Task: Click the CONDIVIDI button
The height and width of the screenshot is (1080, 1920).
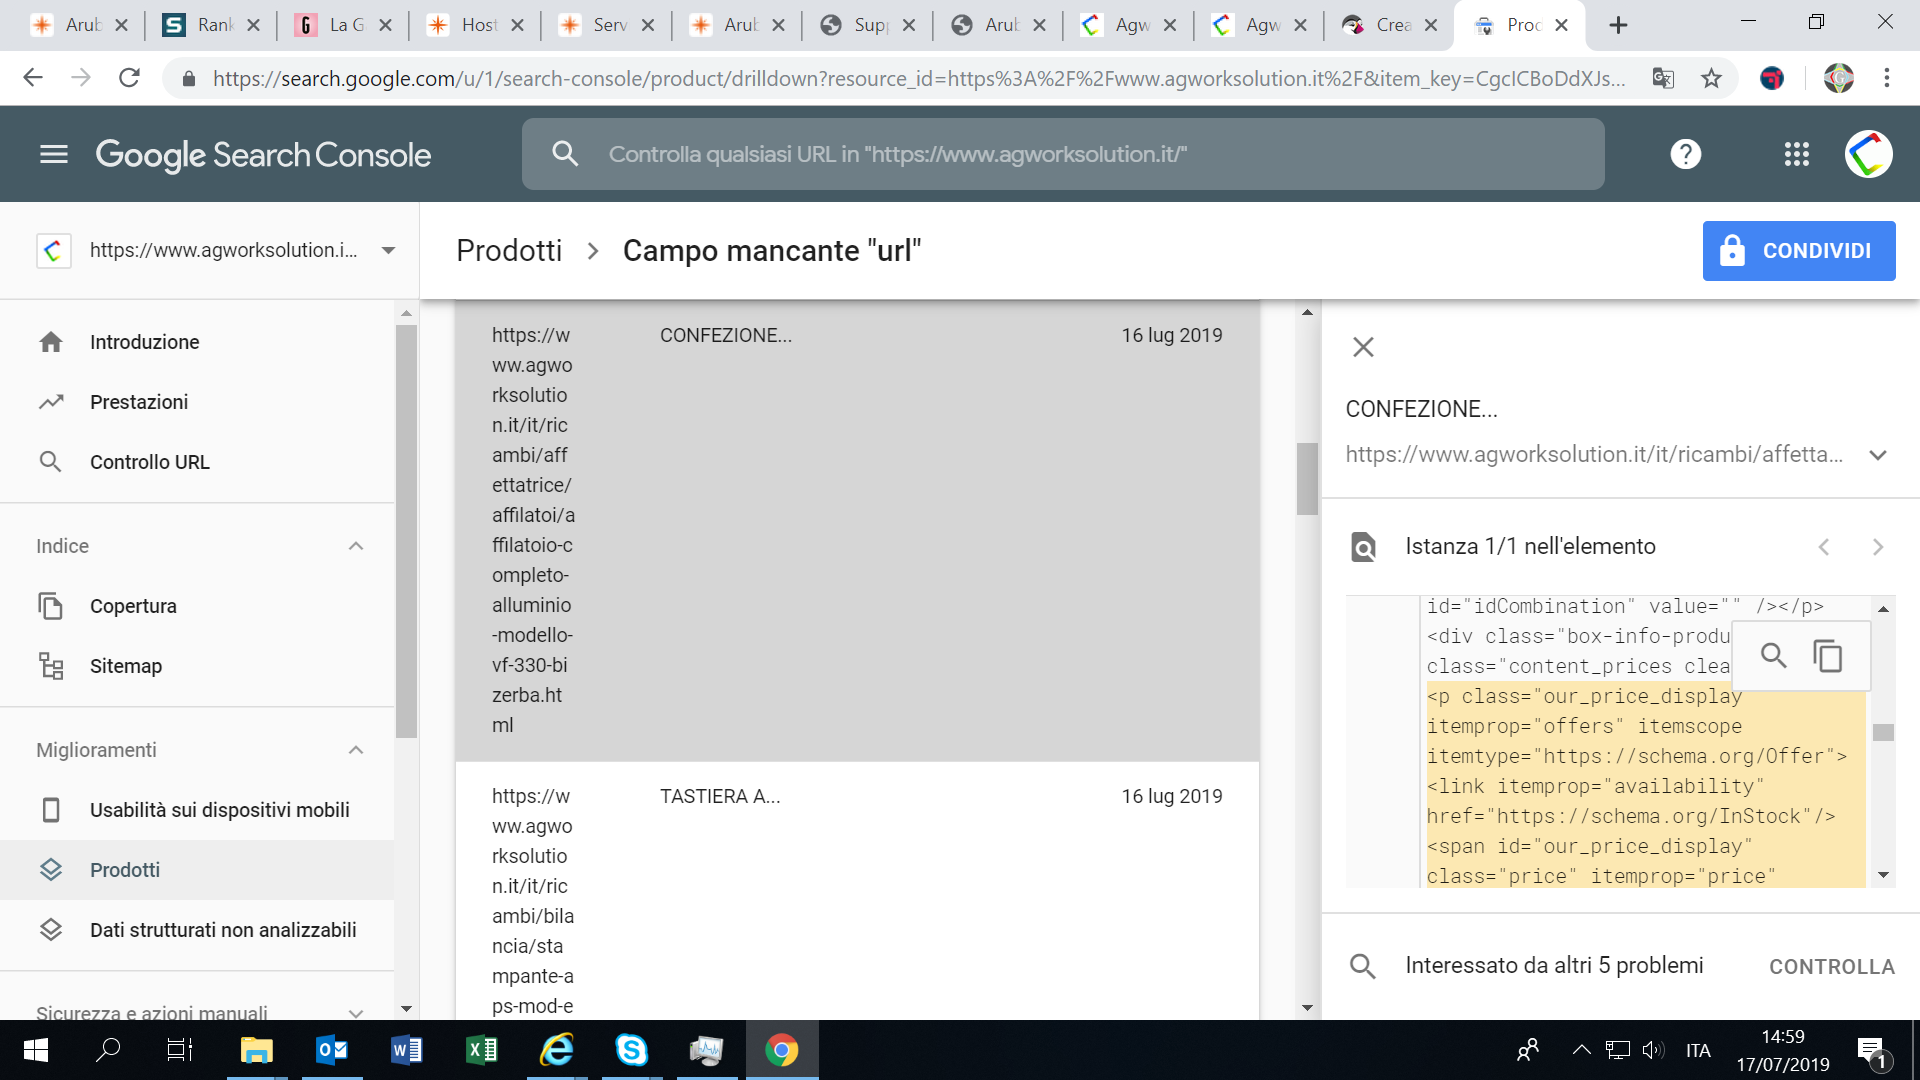Action: tap(1799, 251)
